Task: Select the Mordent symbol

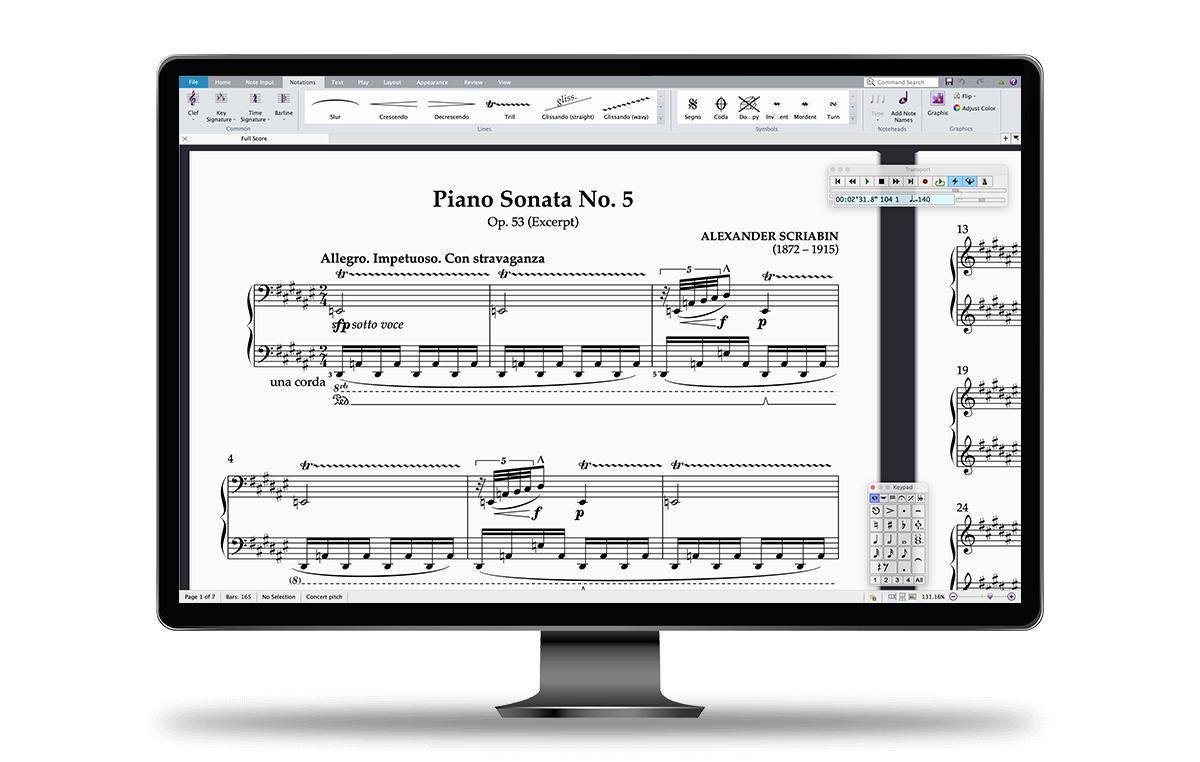Action: (806, 106)
